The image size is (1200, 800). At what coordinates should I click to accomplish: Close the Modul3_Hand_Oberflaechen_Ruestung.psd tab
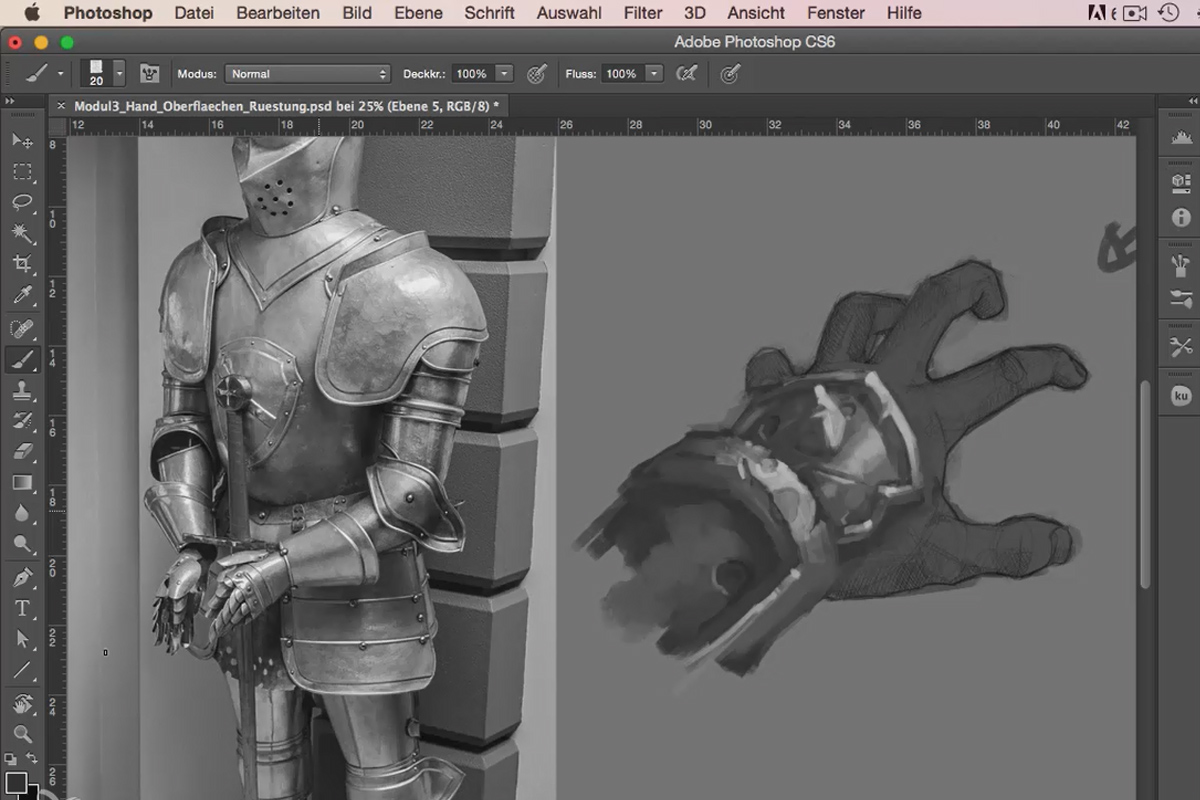[x=62, y=104]
